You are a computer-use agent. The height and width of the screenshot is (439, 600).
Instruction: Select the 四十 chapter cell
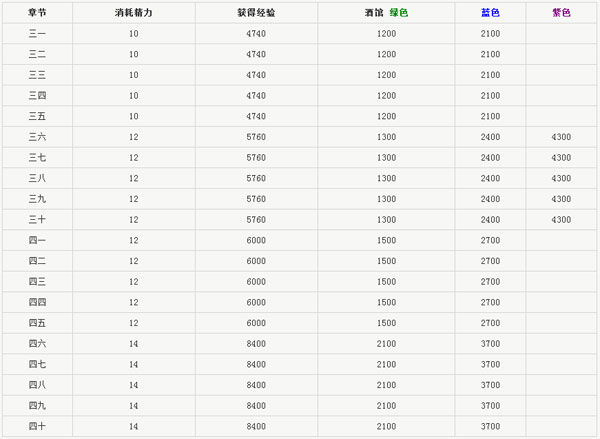click(38, 426)
